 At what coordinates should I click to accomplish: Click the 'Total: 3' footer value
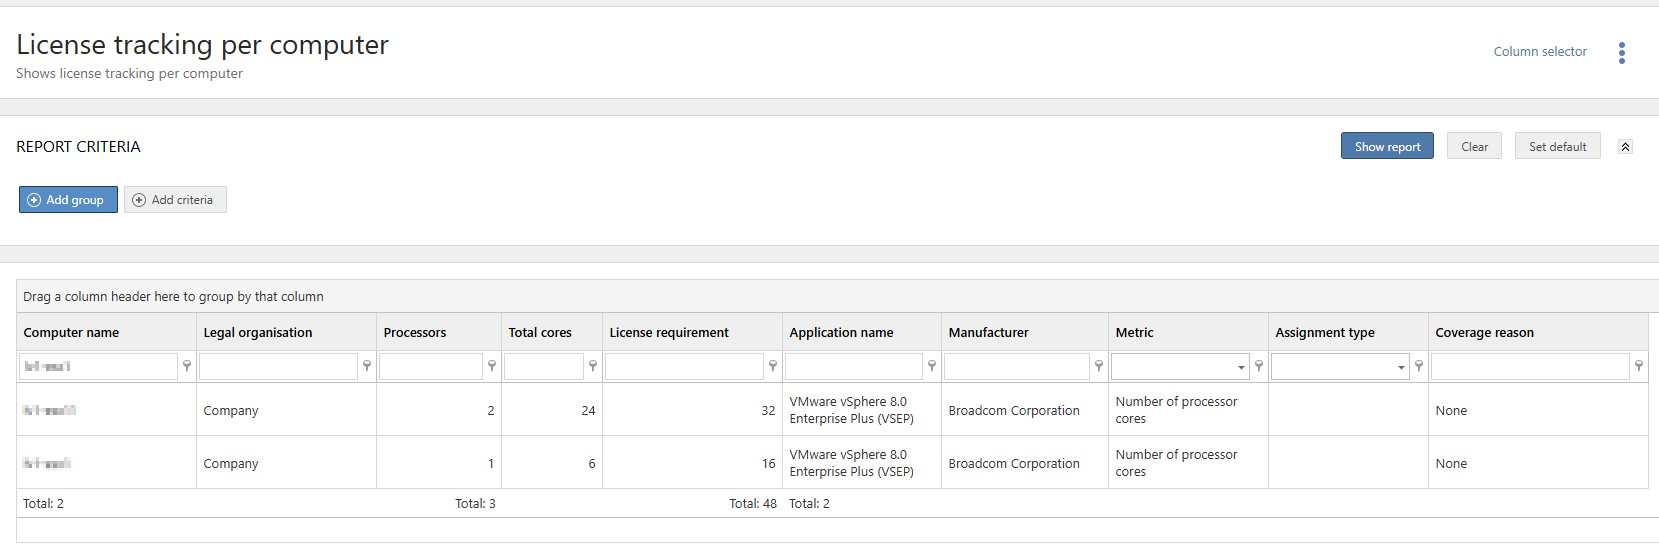(x=475, y=504)
